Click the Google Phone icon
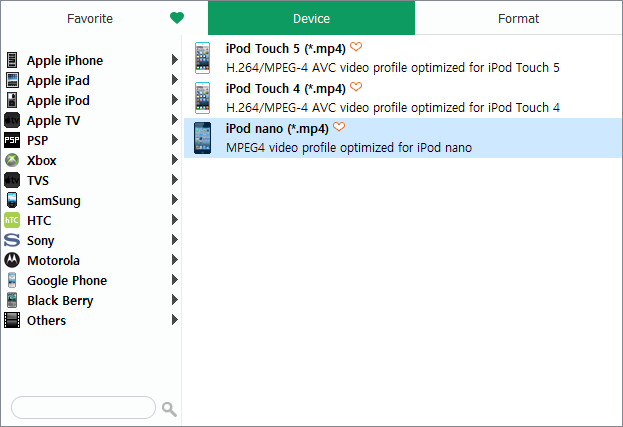This screenshot has width=623, height=427. tap(12, 280)
